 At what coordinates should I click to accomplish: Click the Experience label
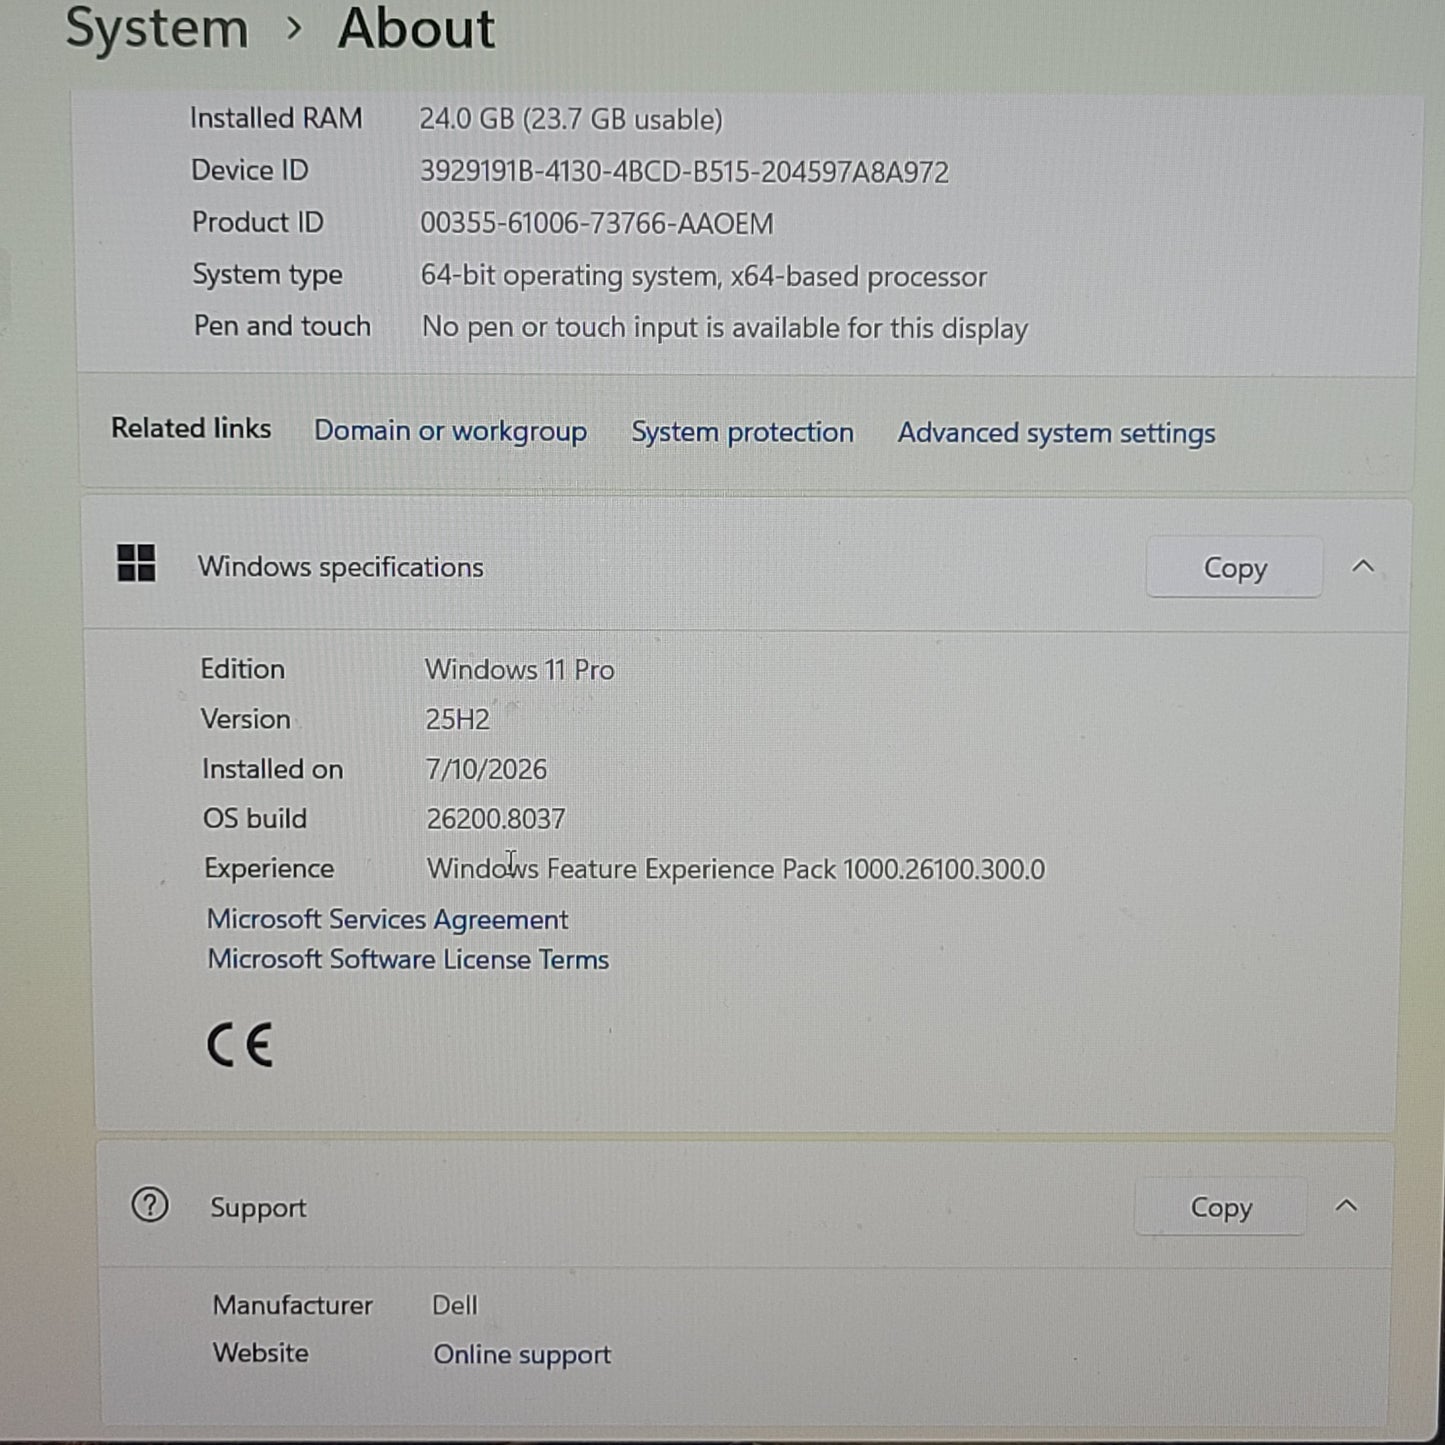click(x=269, y=868)
